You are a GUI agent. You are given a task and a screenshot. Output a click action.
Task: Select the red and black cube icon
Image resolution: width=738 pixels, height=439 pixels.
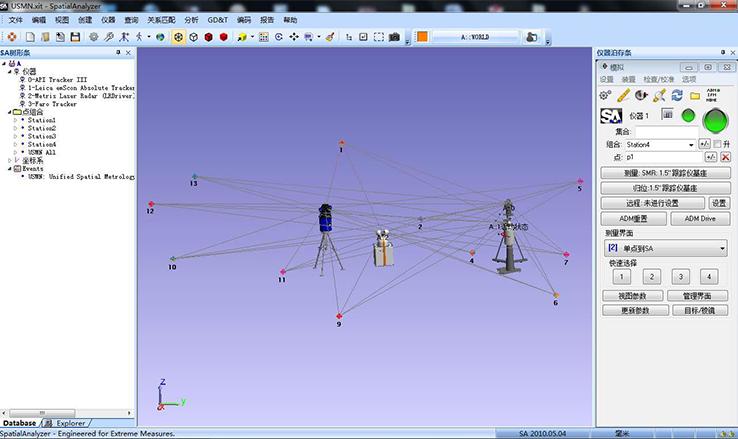point(209,37)
